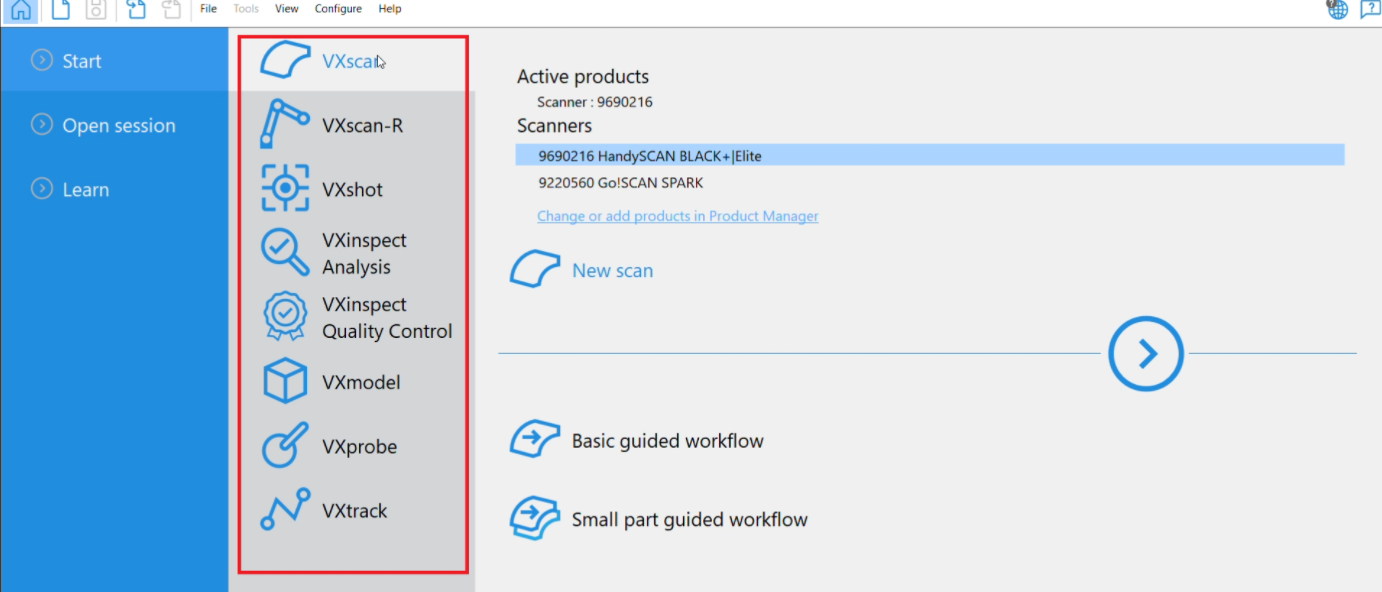
Task: Open the help speech-bubble question icon
Action: (1369, 10)
